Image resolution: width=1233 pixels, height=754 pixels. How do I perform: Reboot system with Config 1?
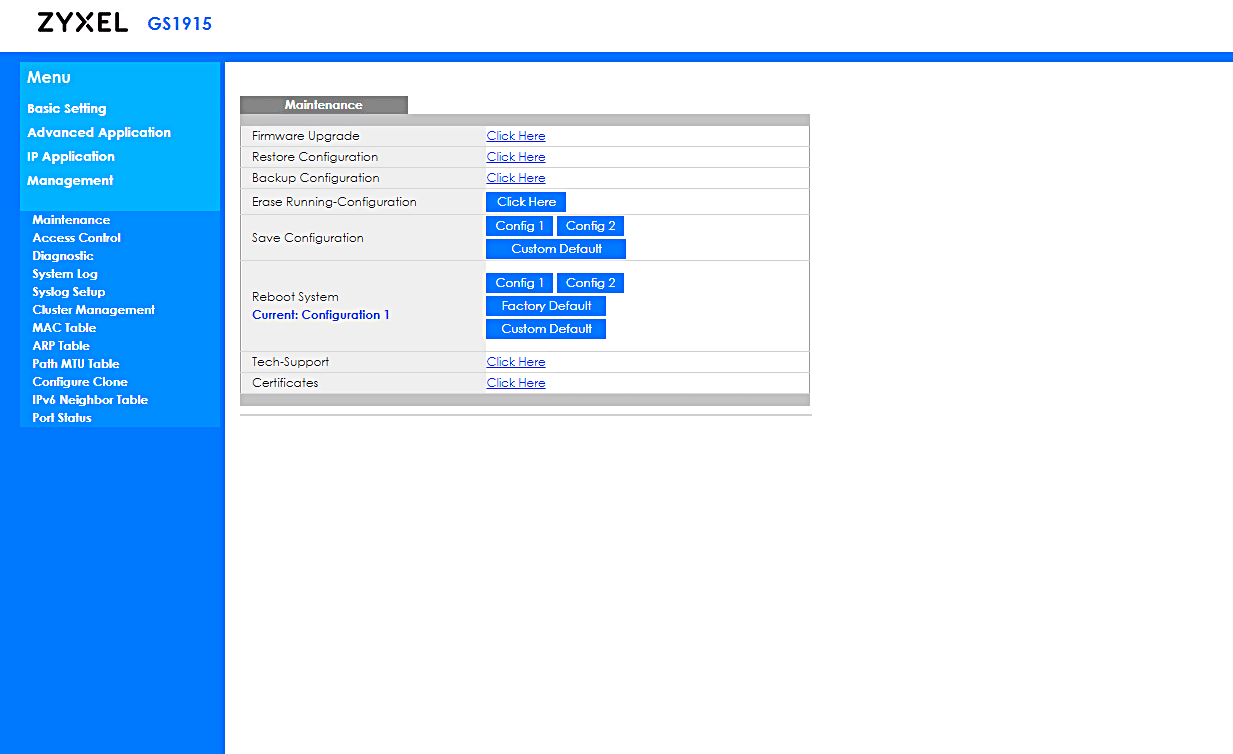(520, 283)
